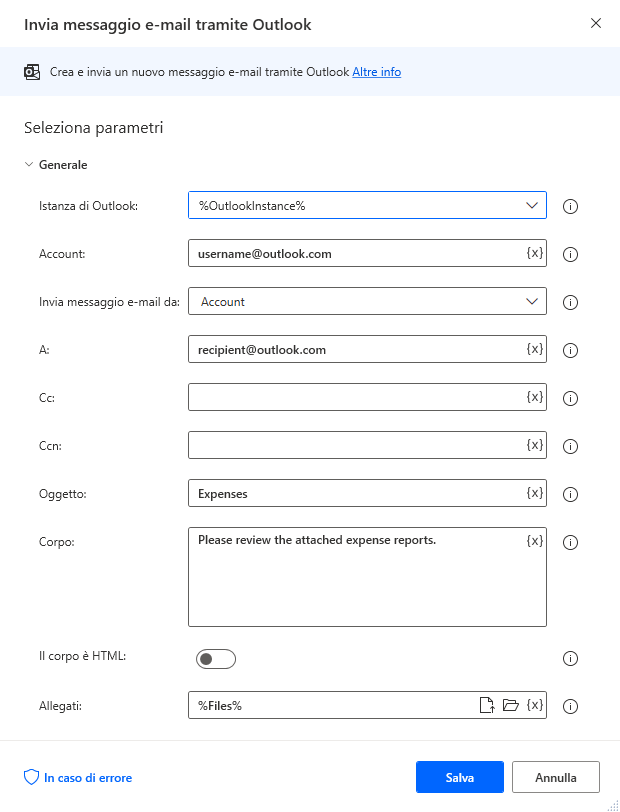Viewport: 620px width, 812px height.
Task: Open the {x} picker next to Cc
Action: pyautogui.click(x=533, y=397)
